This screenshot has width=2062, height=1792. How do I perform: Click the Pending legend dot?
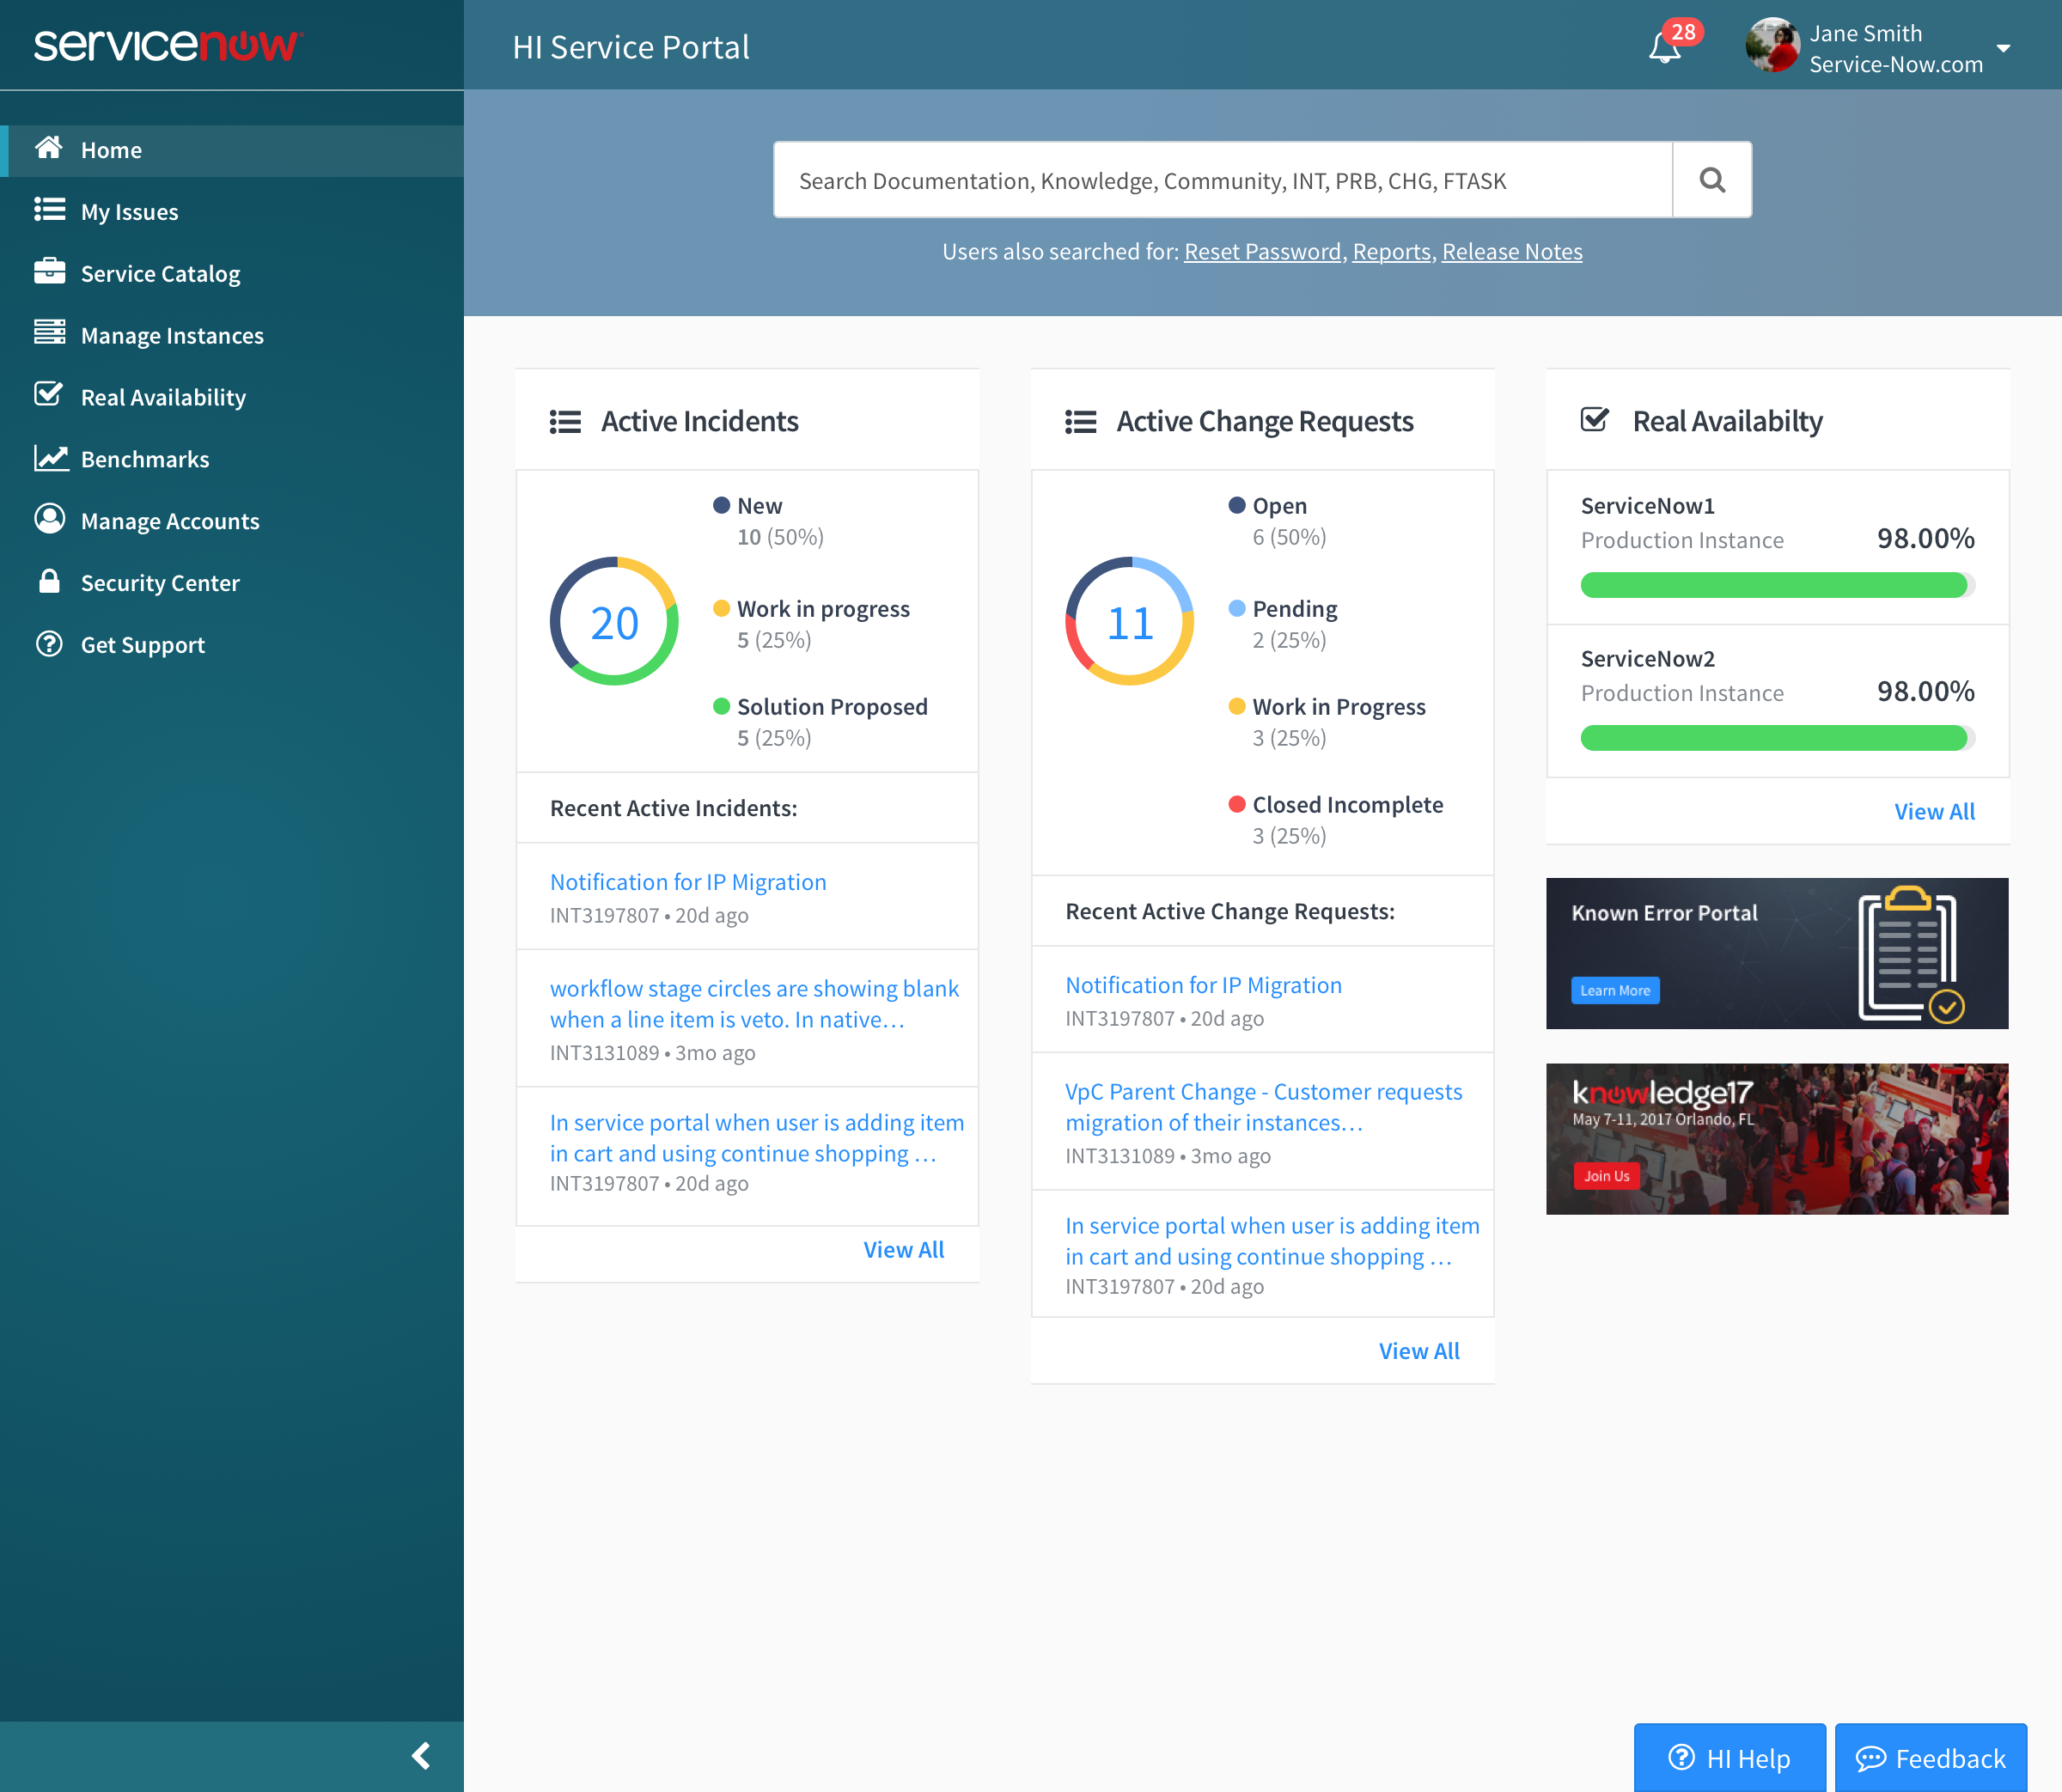click(x=1236, y=608)
